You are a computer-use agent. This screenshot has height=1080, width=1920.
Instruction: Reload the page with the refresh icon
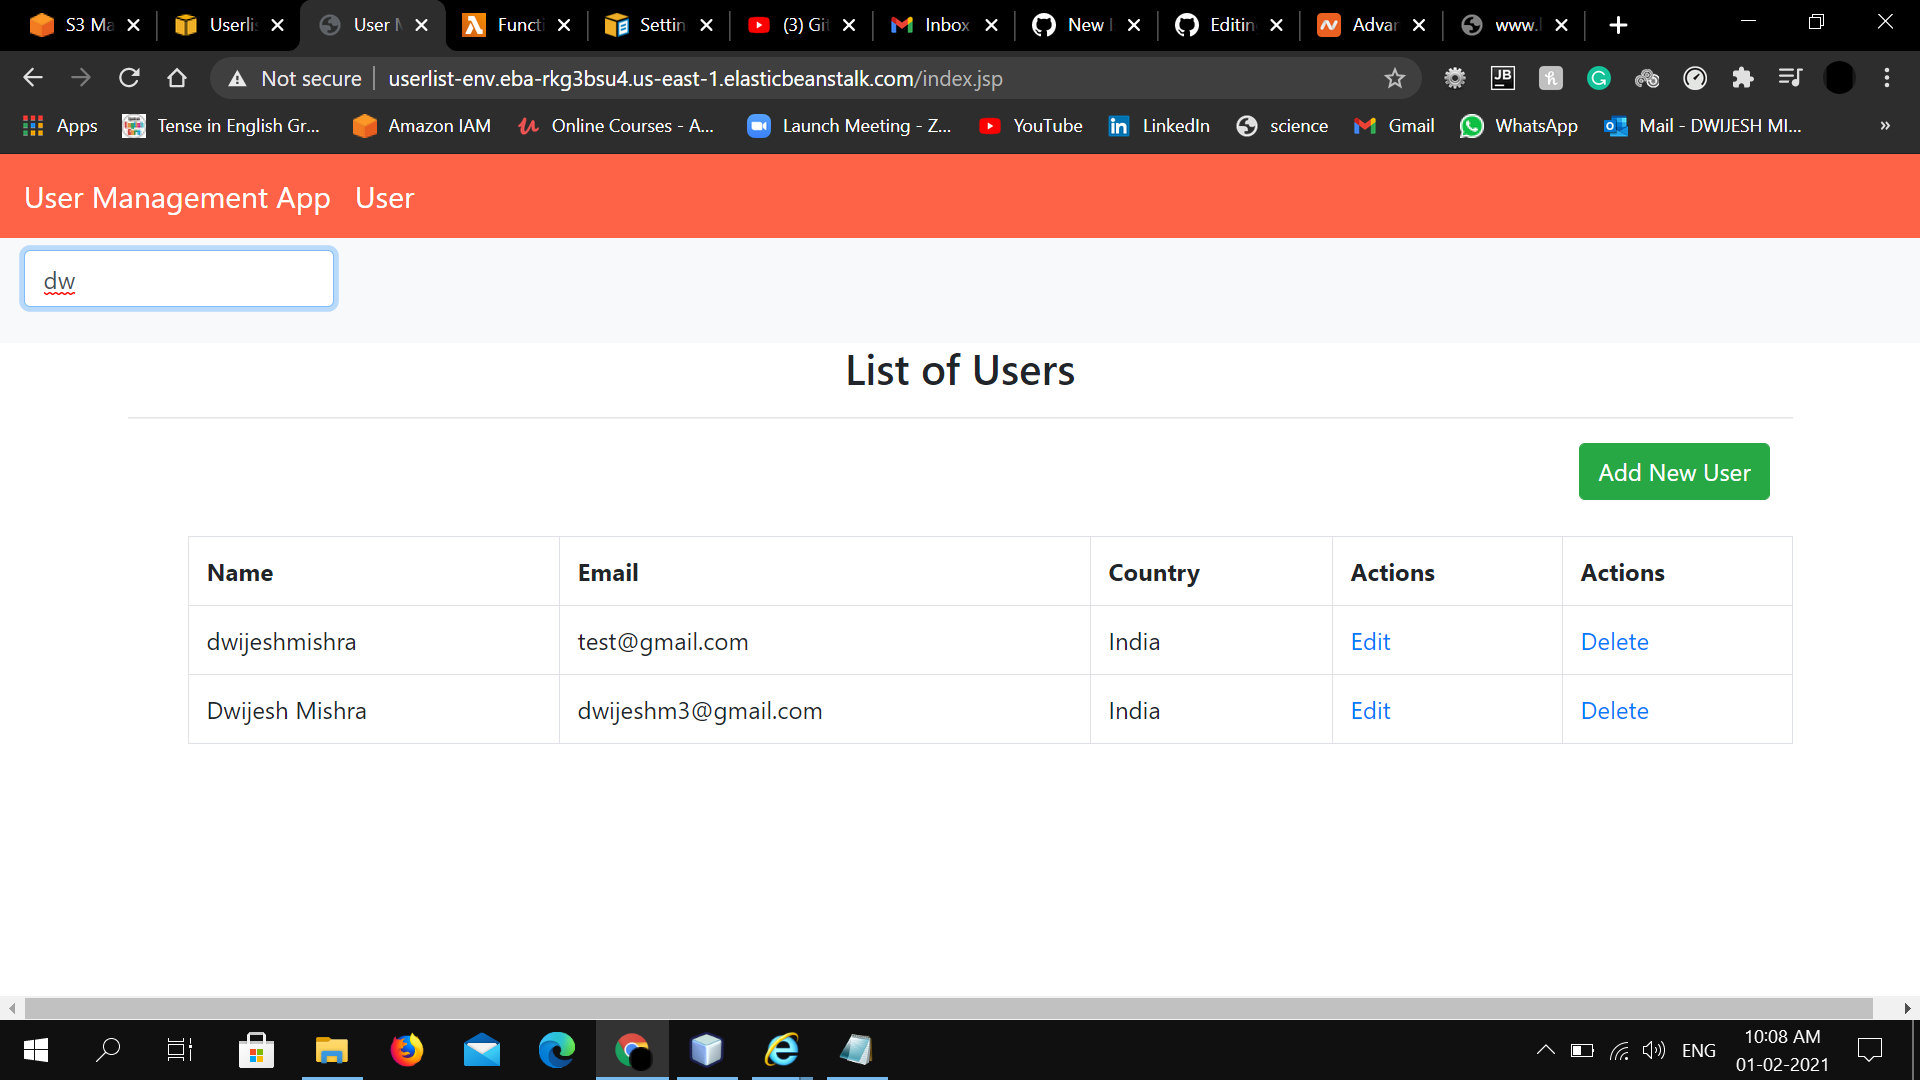coord(129,78)
